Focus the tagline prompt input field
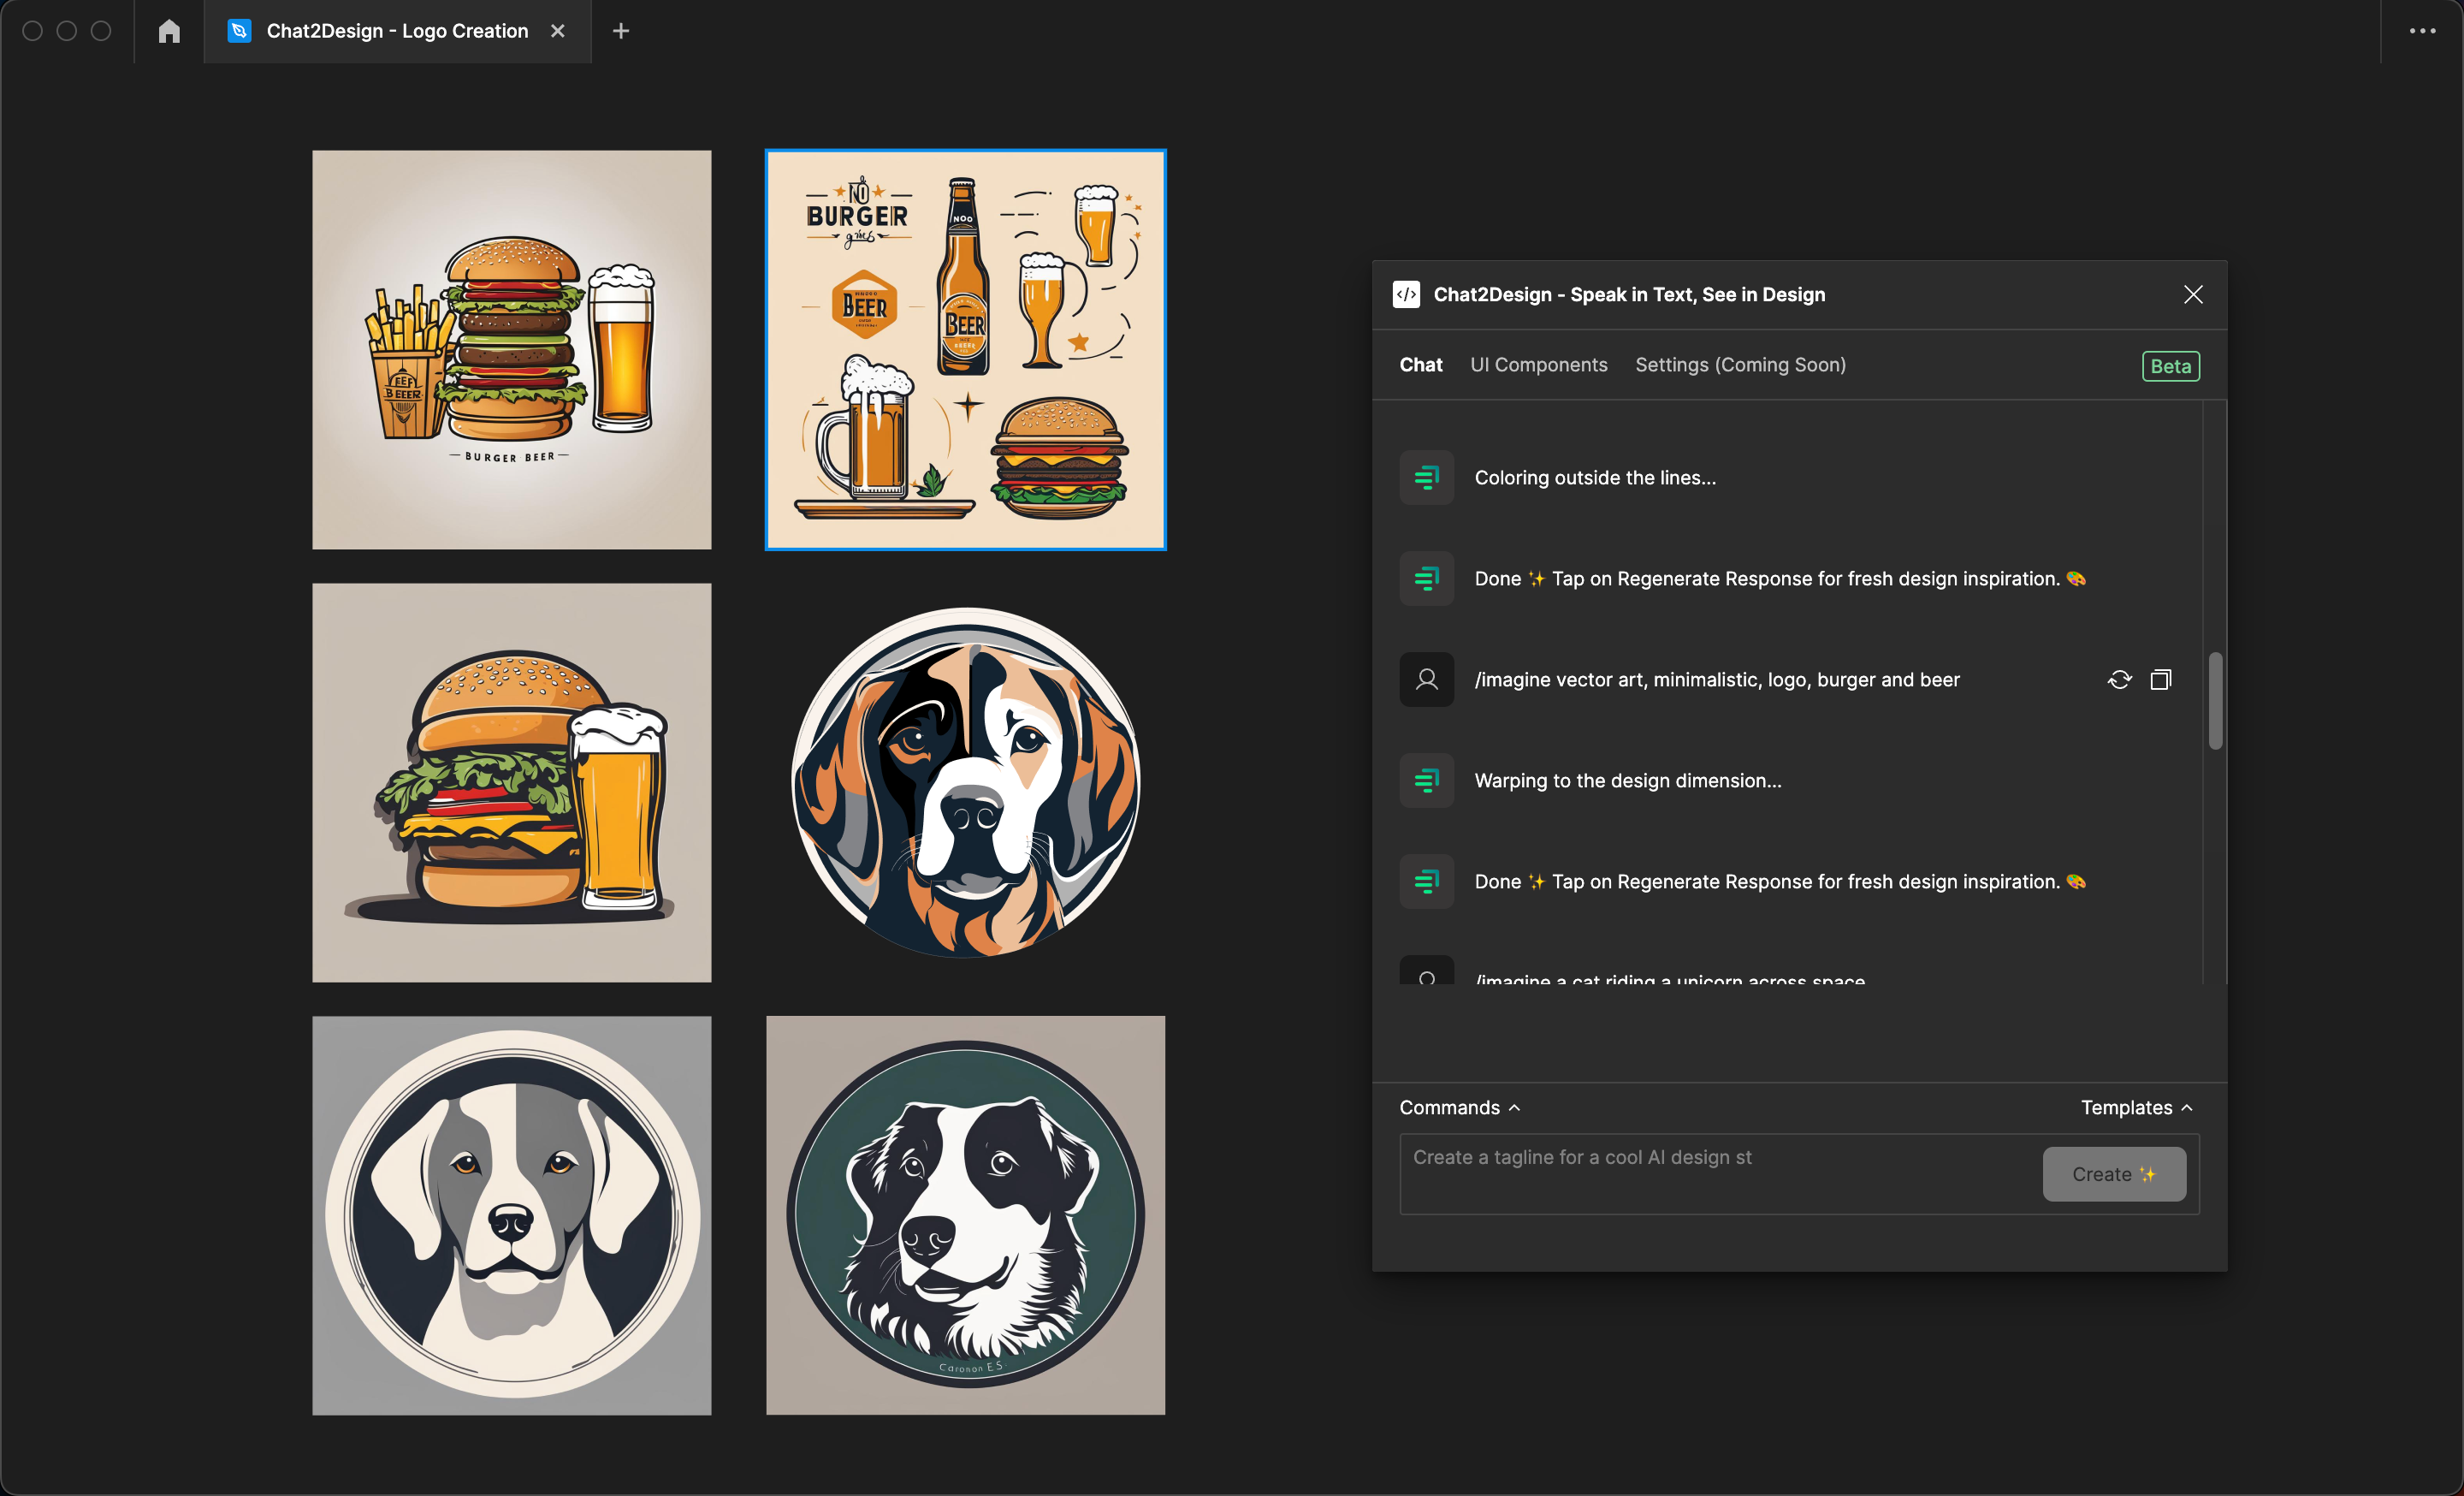This screenshot has height=1496, width=2464. 1715,1173
